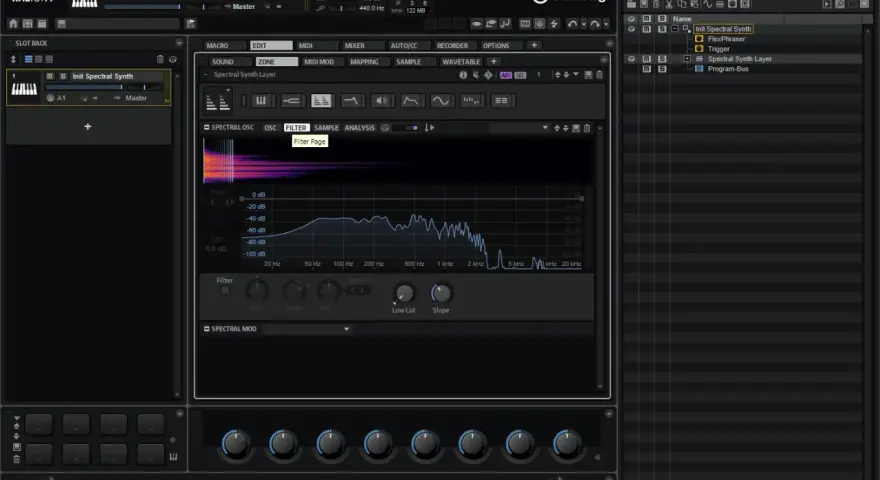The height and width of the screenshot is (480, 880).
Task: Toggle the Filter enable checkbox
Action: point(224,290)
